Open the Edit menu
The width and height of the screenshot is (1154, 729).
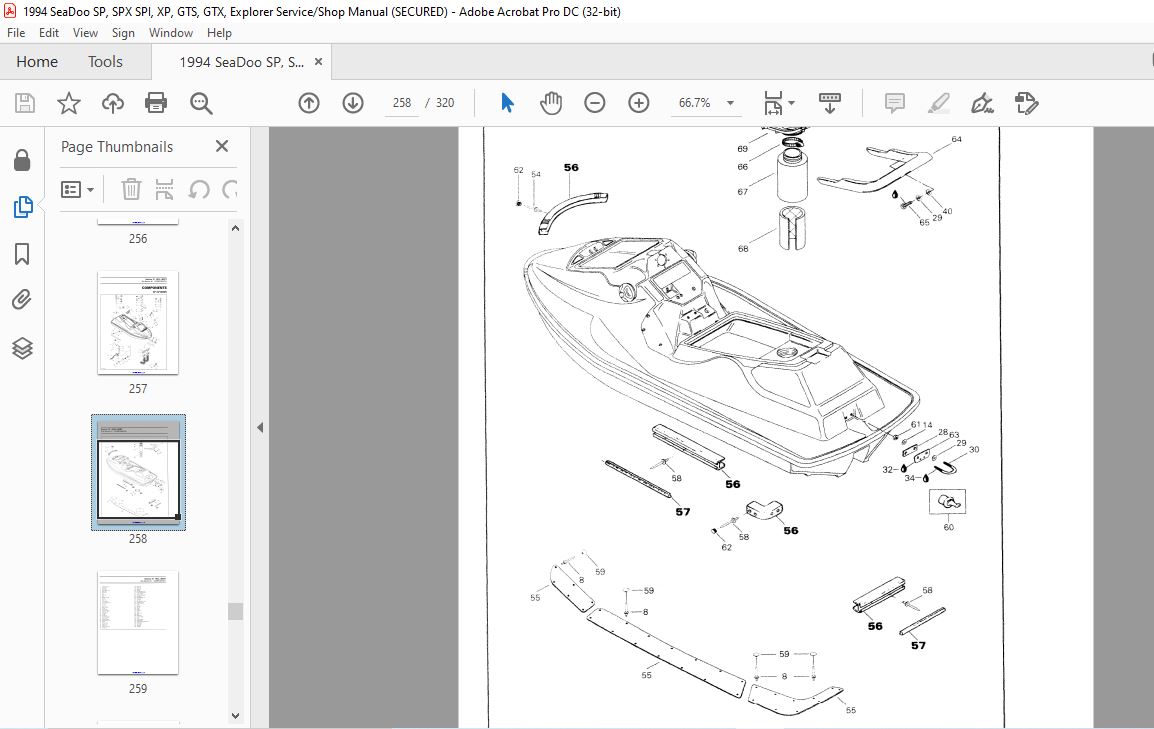(x=49, y=32)
